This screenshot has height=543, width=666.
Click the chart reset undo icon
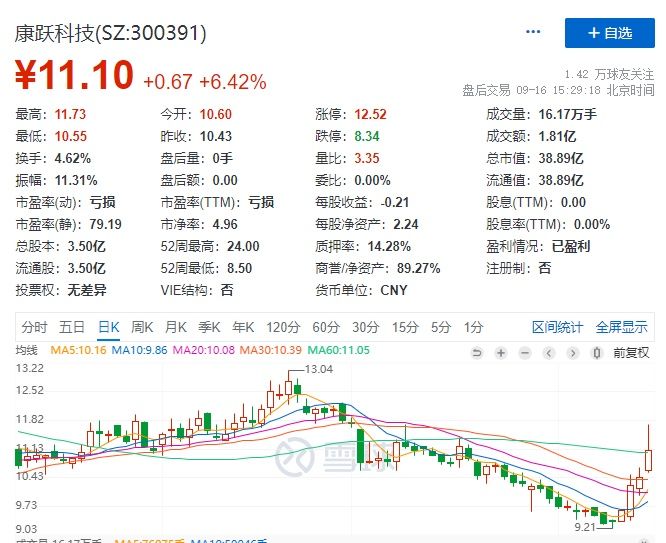(477, 353)
